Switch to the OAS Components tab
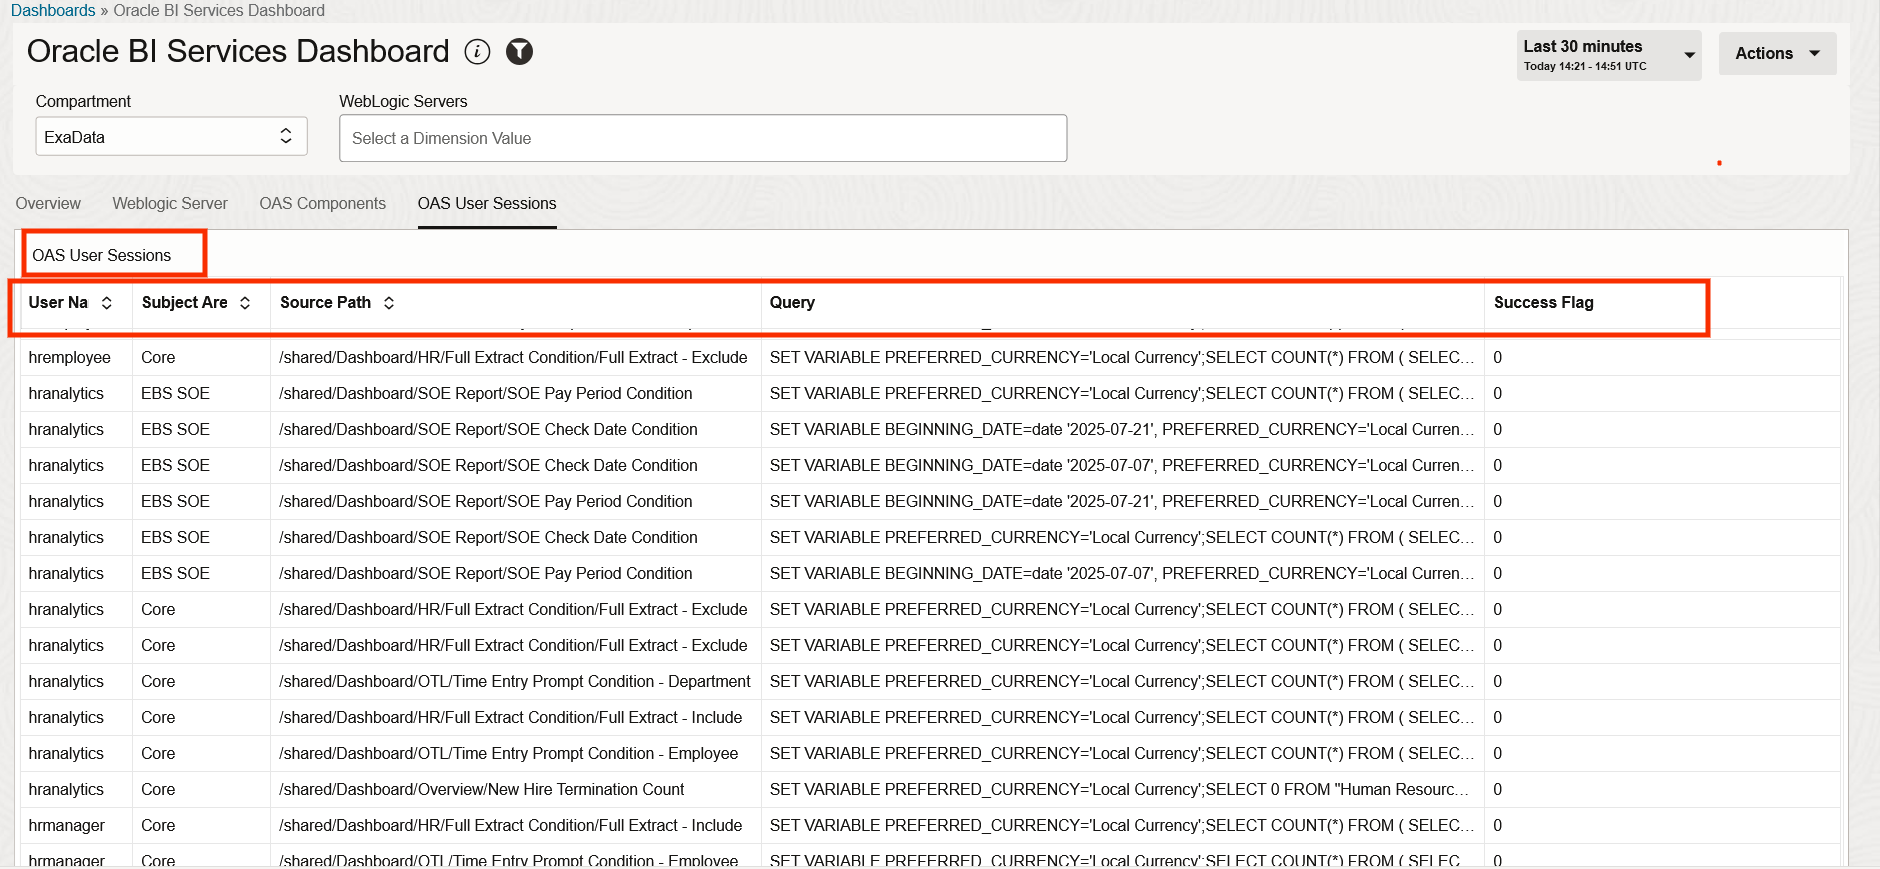The image size is (1880, 869). [x=322, y=204]
